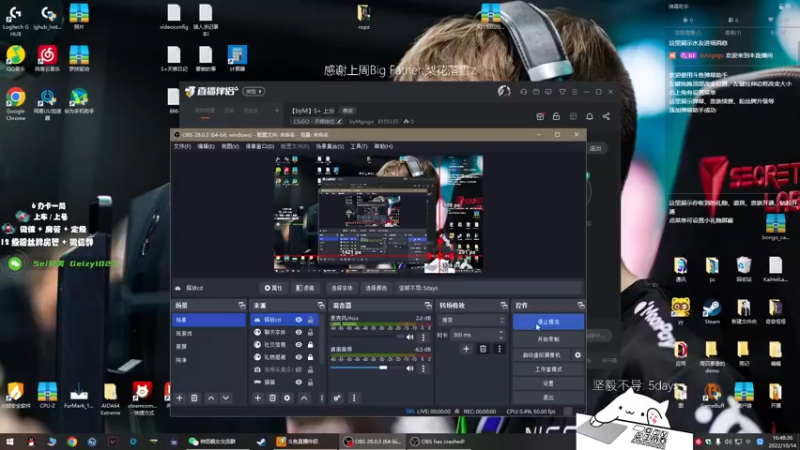Toggle eye on the 聊天字体 browser source
This screenshot has height=450, width=800.
point(298,332)
